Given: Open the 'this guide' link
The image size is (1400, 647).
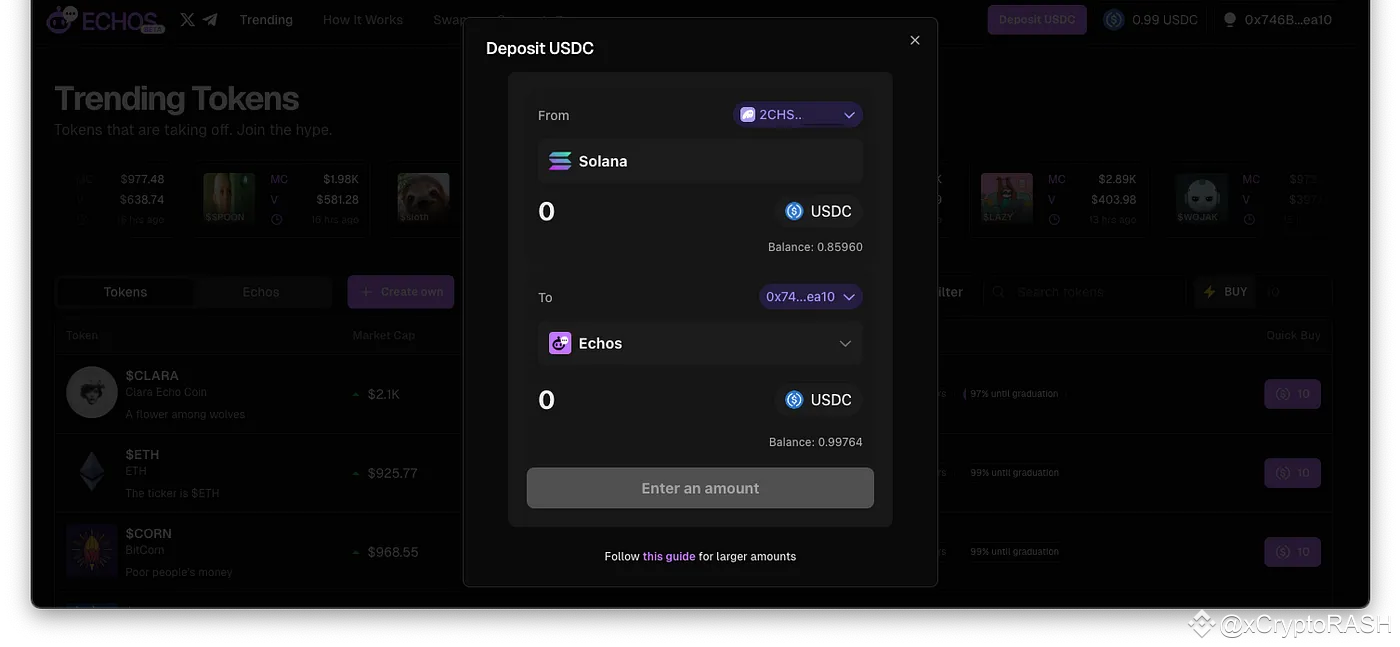Looking at the screenshot, I should click(x=668, y=557).
